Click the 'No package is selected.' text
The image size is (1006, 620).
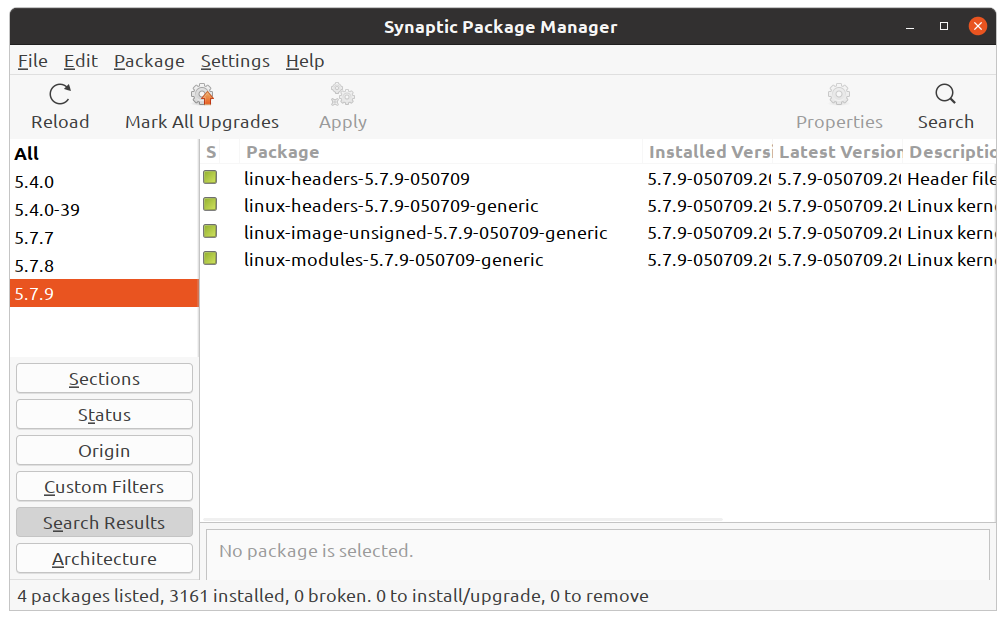point(316,551)
